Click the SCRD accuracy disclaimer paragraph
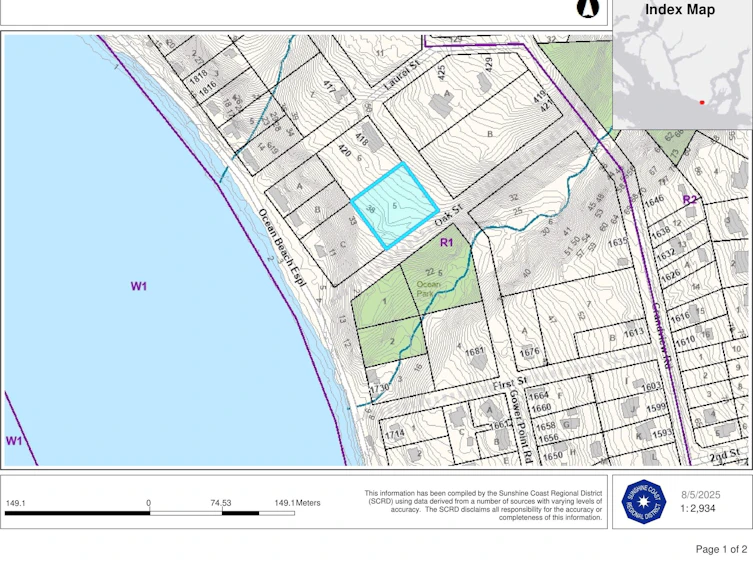The height and width of the screenshot is (565, 753). point(483,505)
